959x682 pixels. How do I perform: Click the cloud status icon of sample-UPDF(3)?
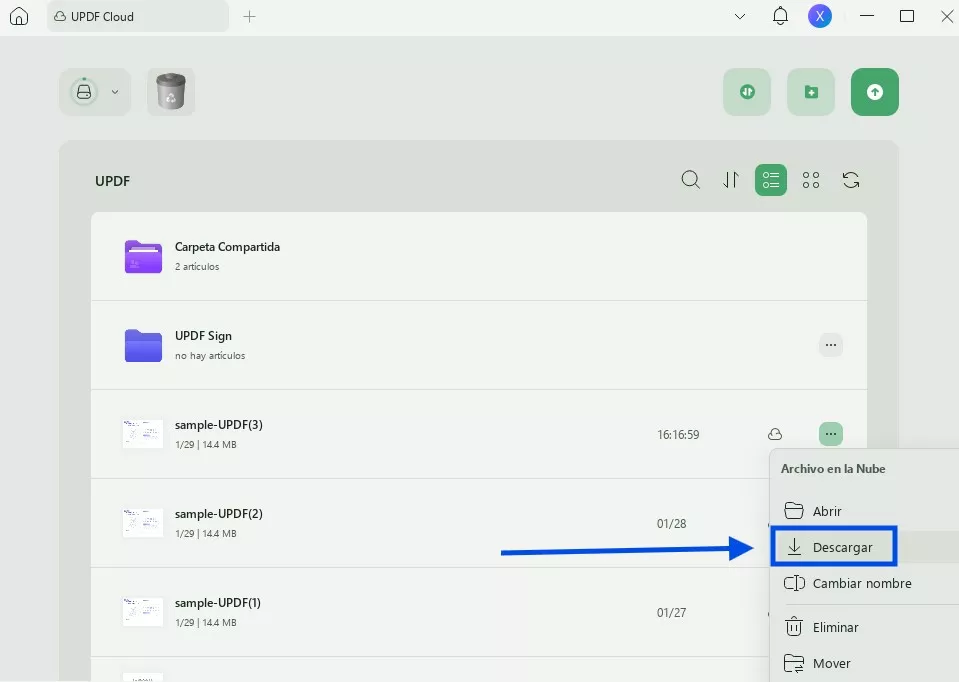click(x=775, y=434)
